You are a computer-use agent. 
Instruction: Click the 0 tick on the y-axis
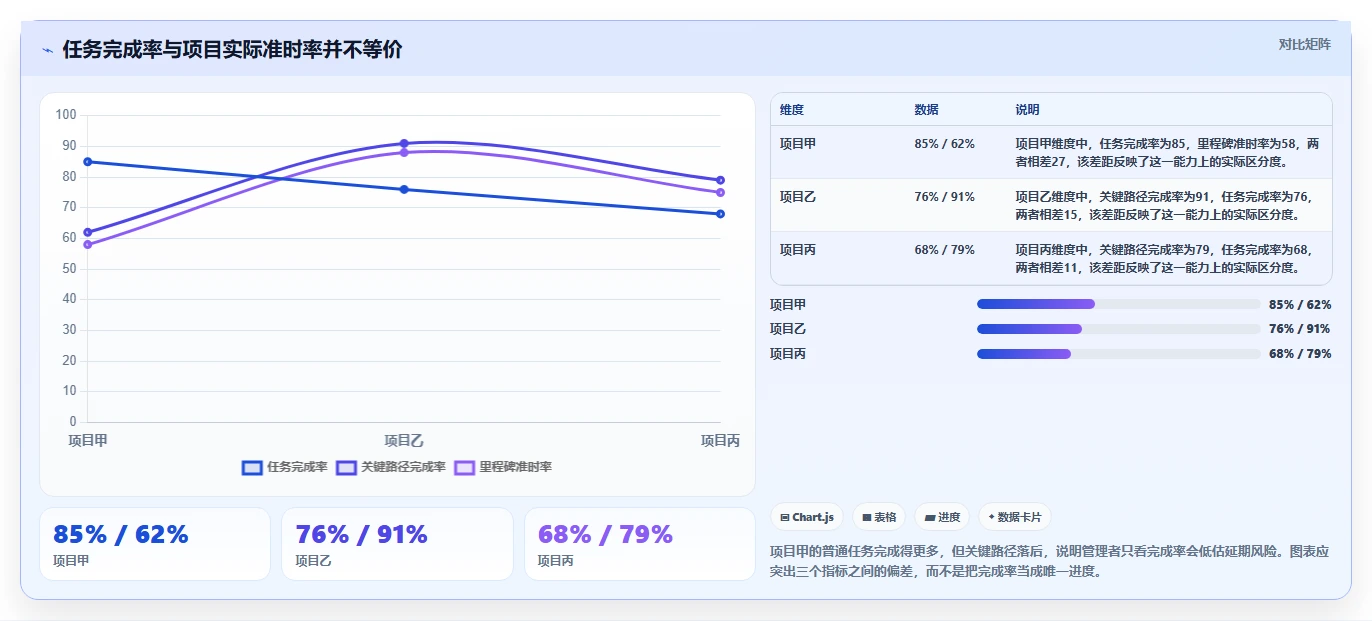click(x=73, y=422)
